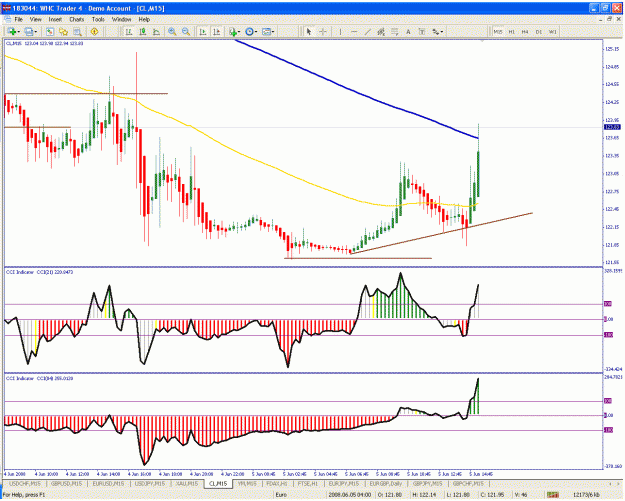Show the Market Watch window icon
This screenshot has height=501, width=625.
click(x=50, y=31)
